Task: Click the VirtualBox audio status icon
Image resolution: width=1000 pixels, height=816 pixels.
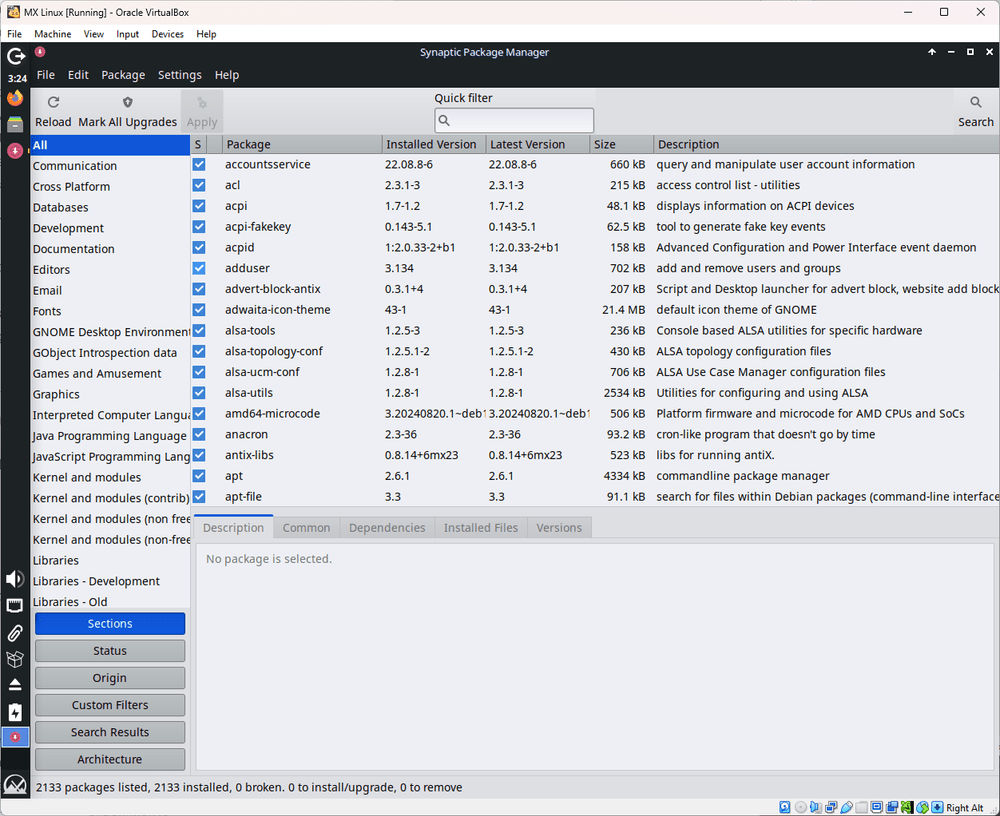Action: coord(816,807)
